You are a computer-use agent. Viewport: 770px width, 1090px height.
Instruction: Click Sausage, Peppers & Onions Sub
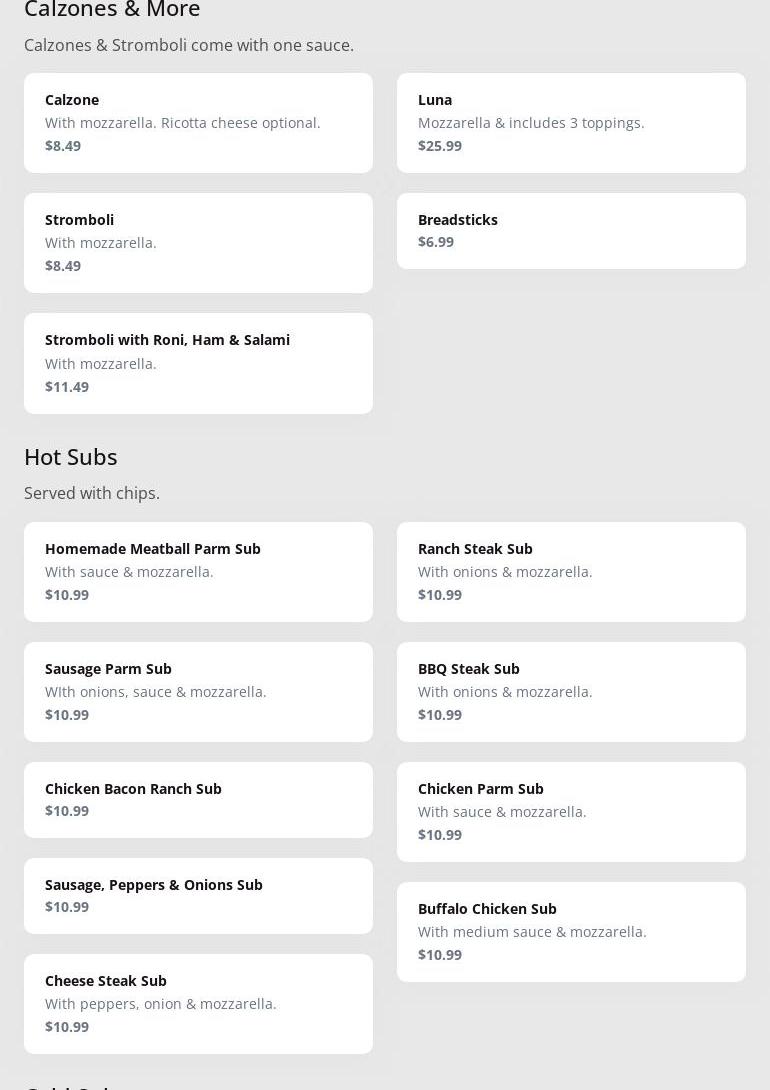198,896
